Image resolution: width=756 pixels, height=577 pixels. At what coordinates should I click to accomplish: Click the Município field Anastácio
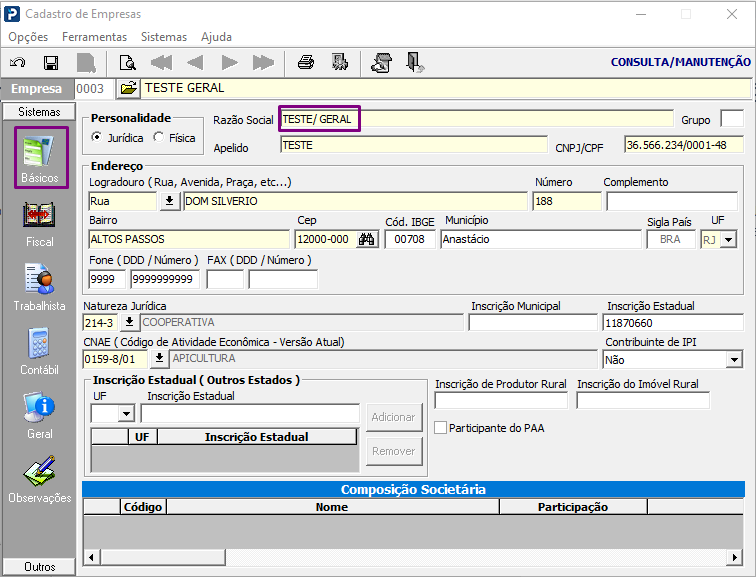click(x=540, y=239)
